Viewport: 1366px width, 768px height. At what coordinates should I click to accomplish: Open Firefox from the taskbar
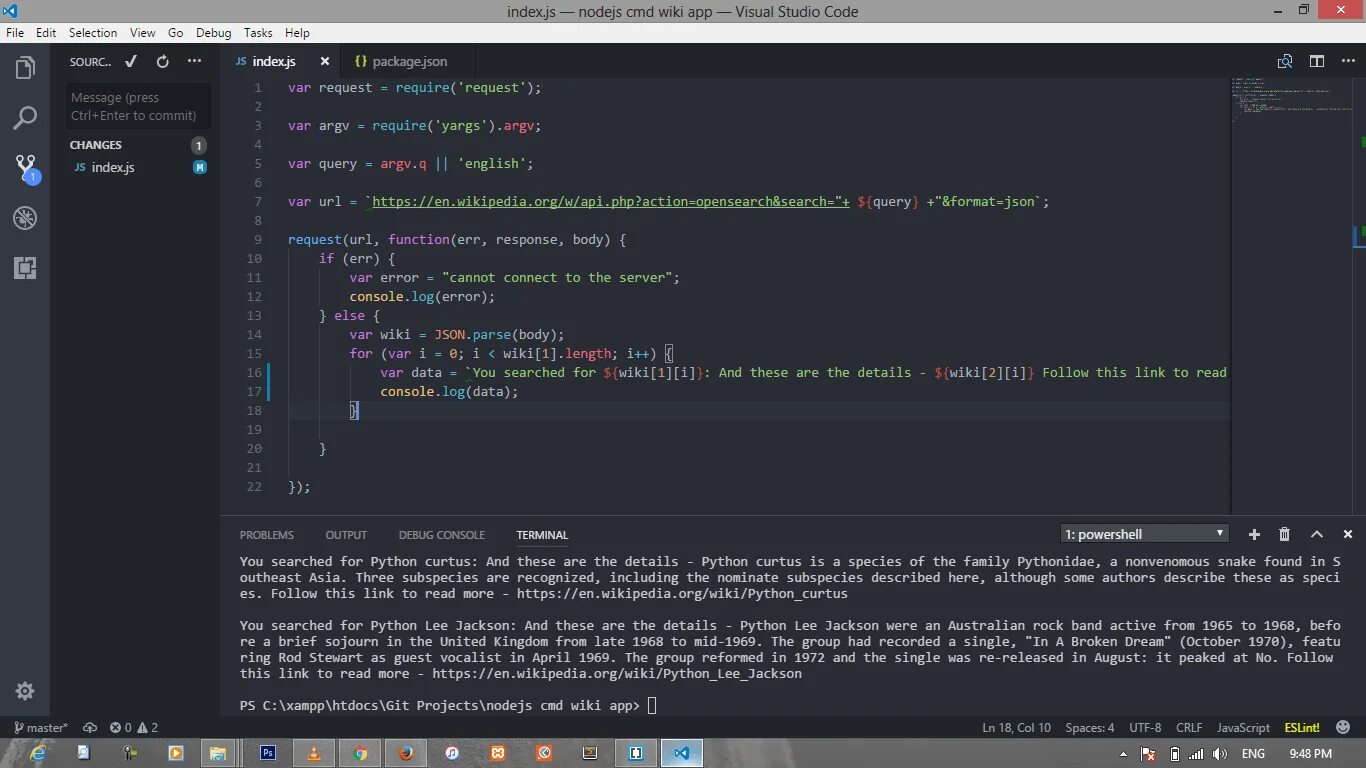[x=406, y=753]
